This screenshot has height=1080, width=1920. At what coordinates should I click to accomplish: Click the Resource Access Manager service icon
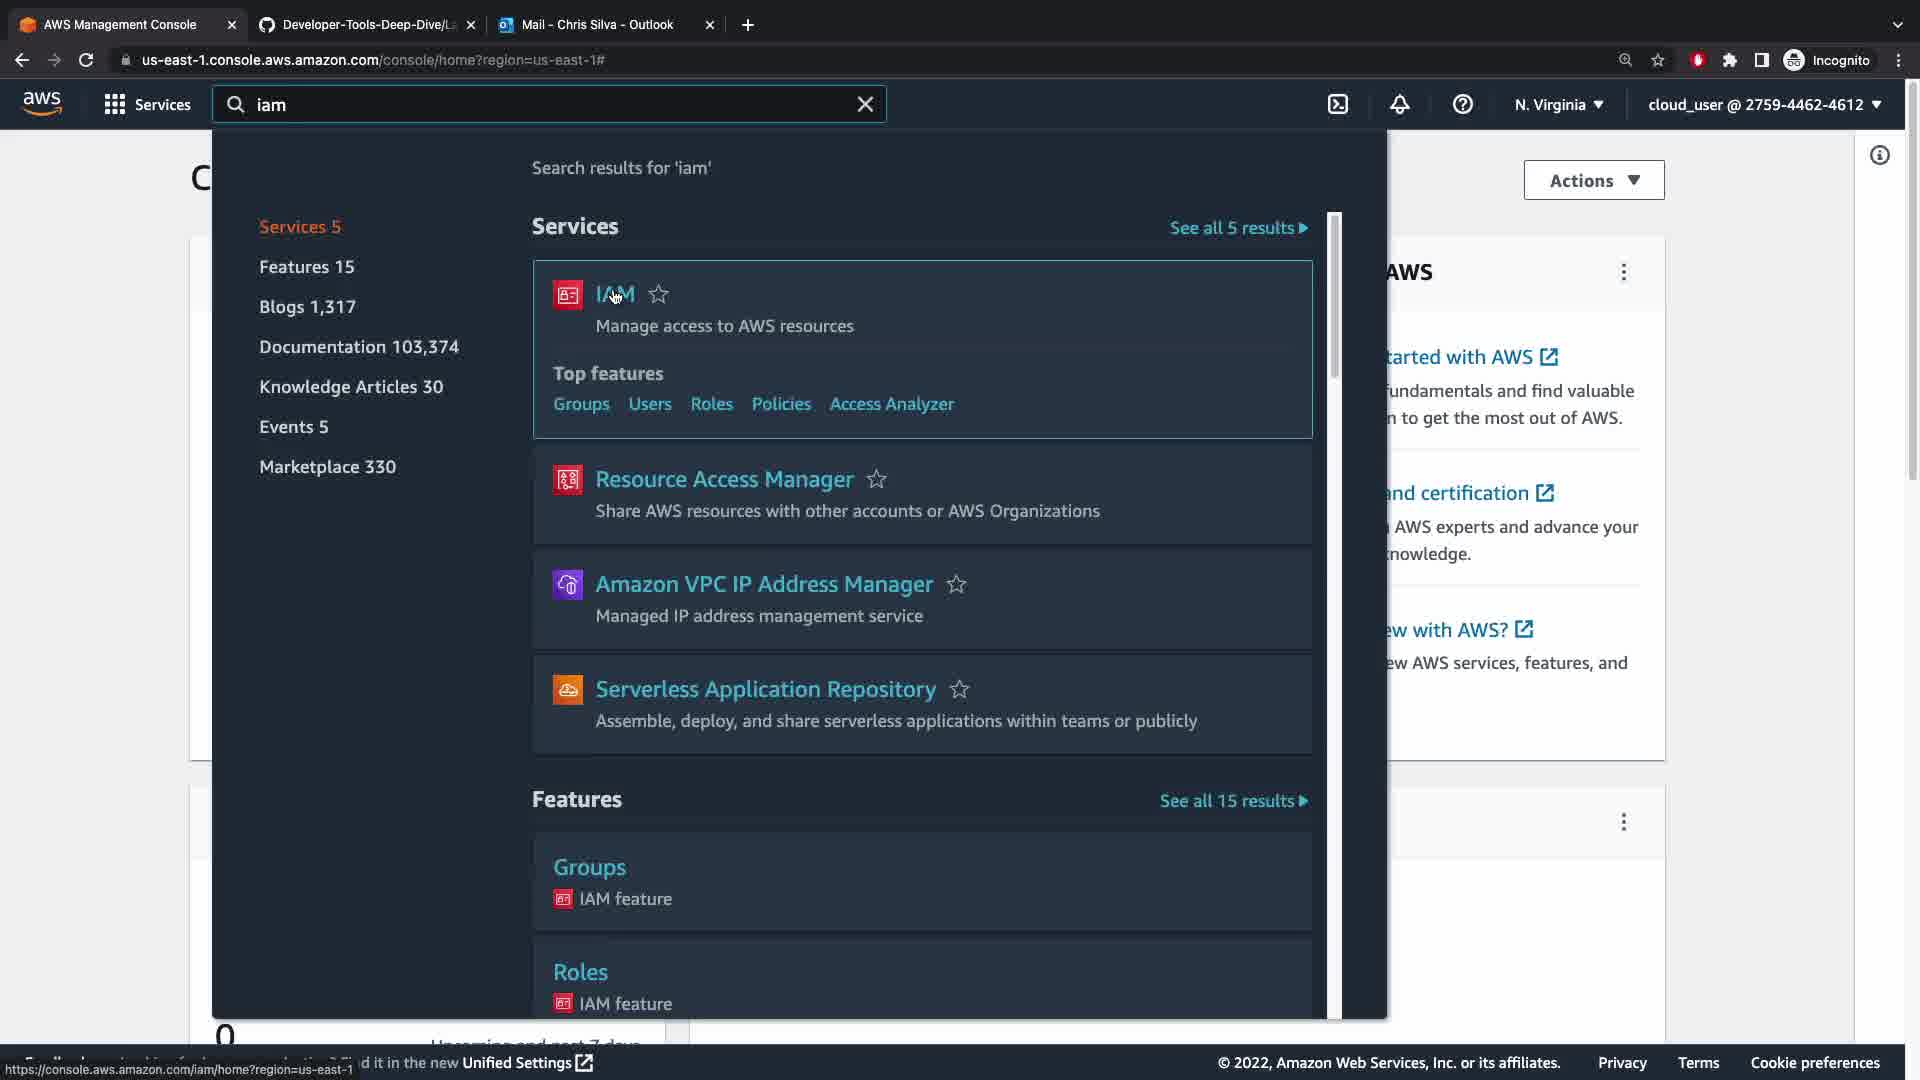(568, 480)
